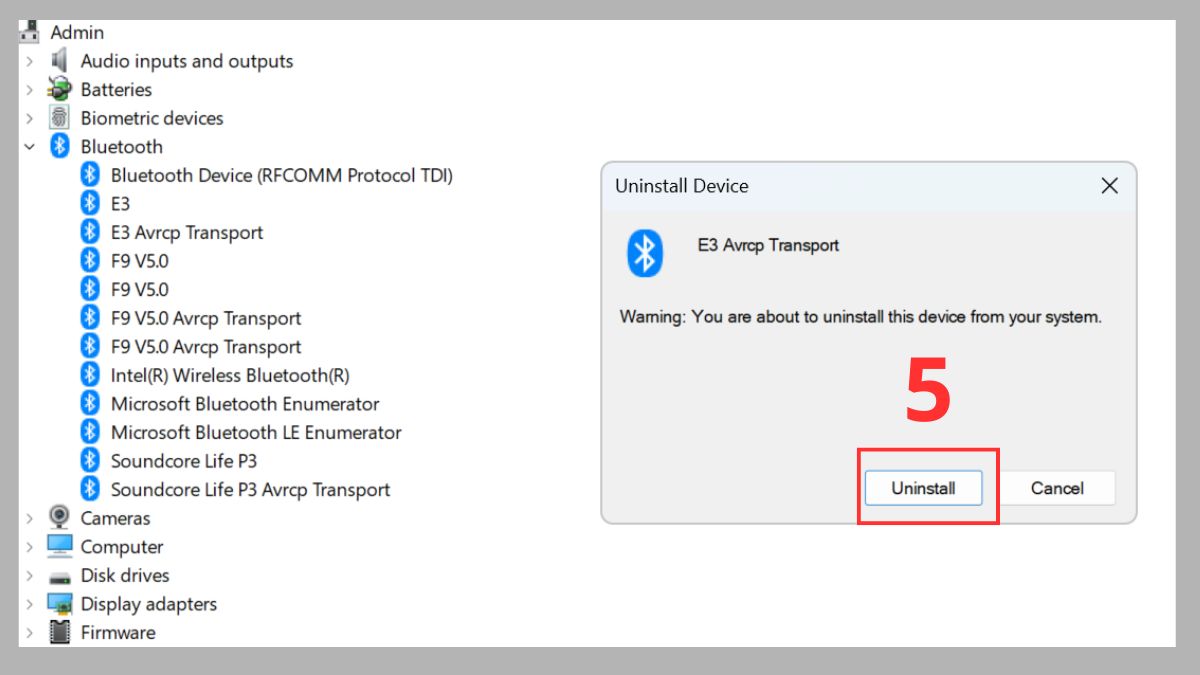Click the Batteries category icon
Viewport: 1200px width, 675px height.
click(x=58, y=89)
